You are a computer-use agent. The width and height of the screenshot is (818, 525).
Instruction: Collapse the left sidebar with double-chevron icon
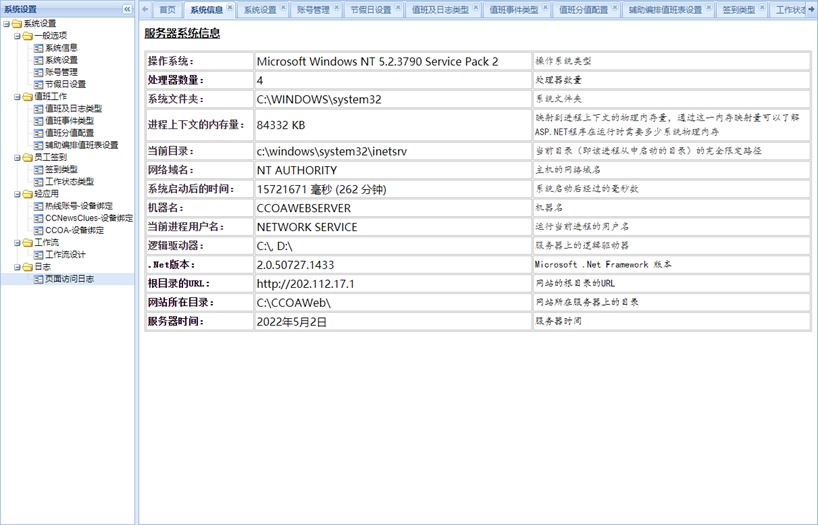pos(127,9)
